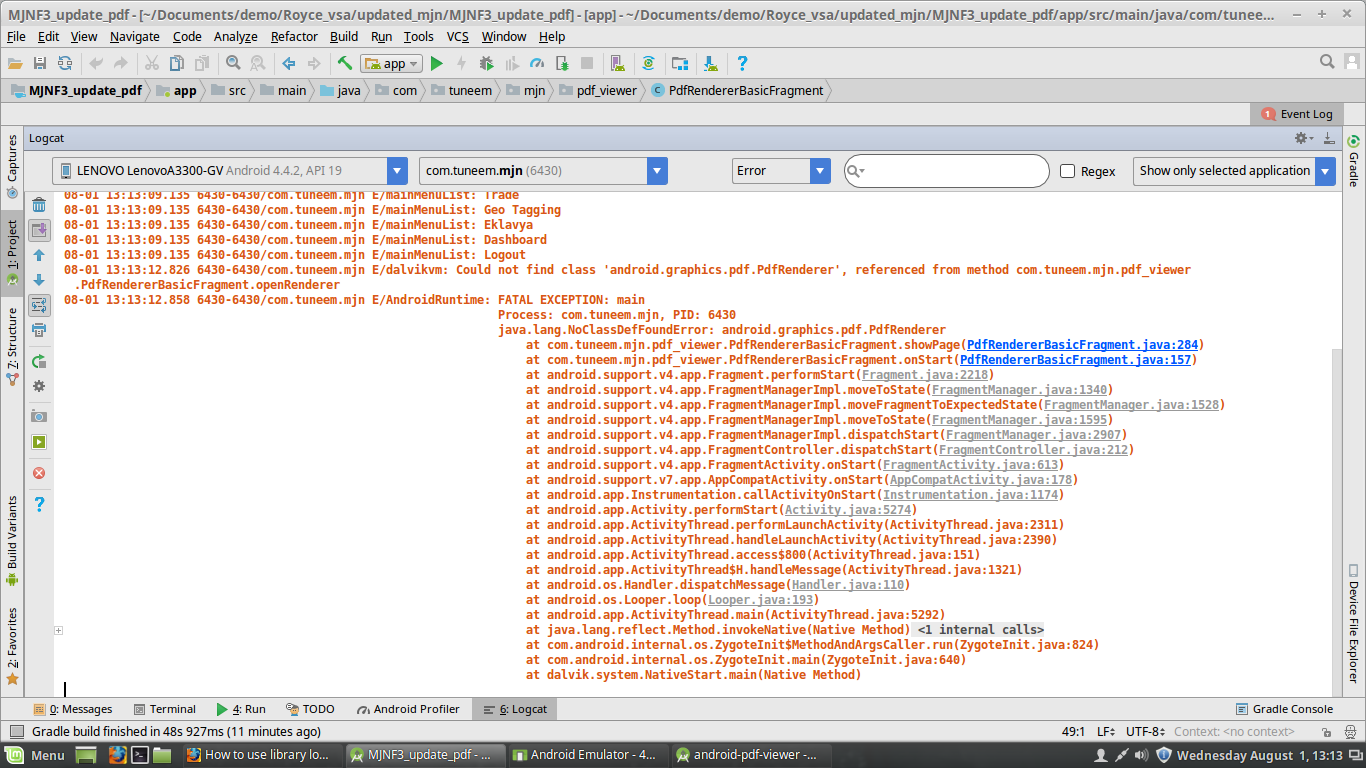Open the Event Log button

[x=1297, y=114]
